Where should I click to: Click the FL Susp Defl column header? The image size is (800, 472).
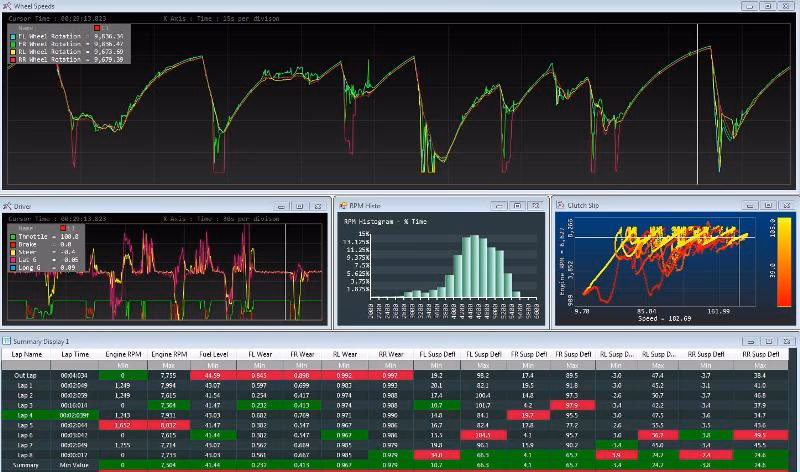pyautogui.click(x=437, y=354)
